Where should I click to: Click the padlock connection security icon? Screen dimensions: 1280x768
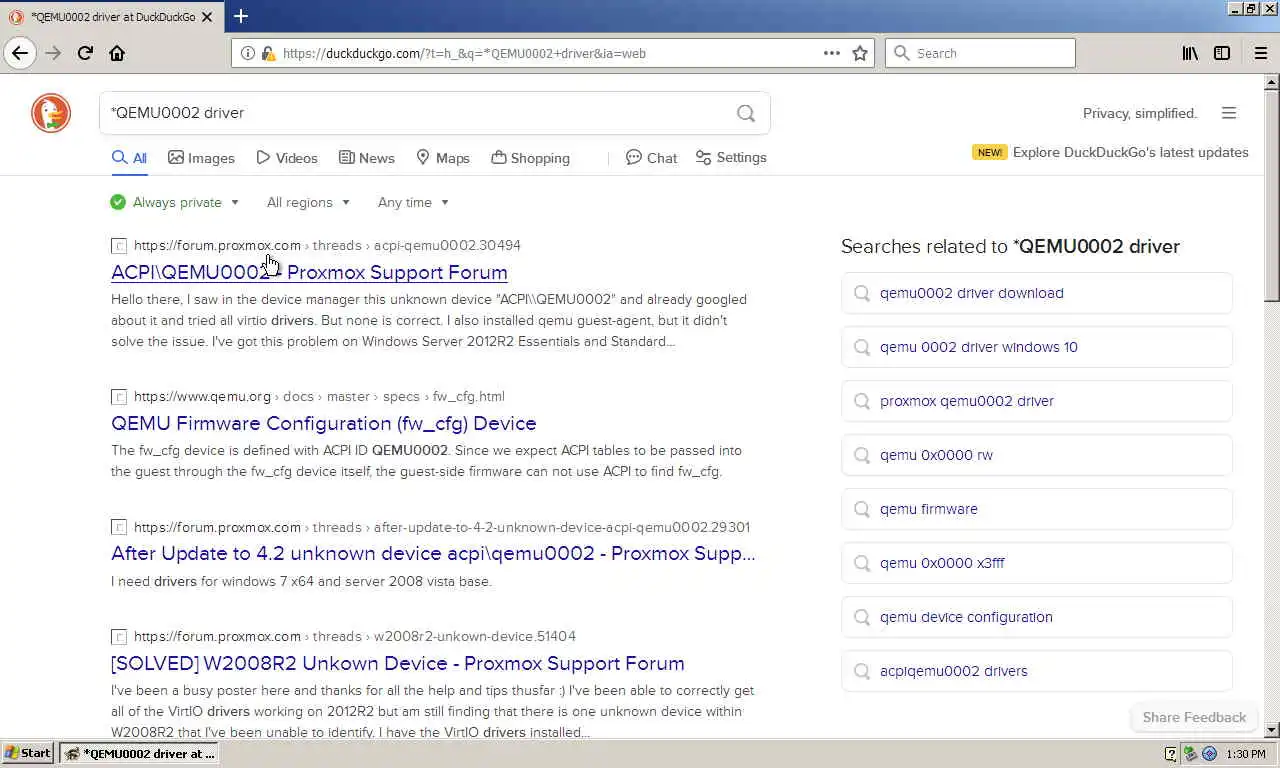(268, 53)
